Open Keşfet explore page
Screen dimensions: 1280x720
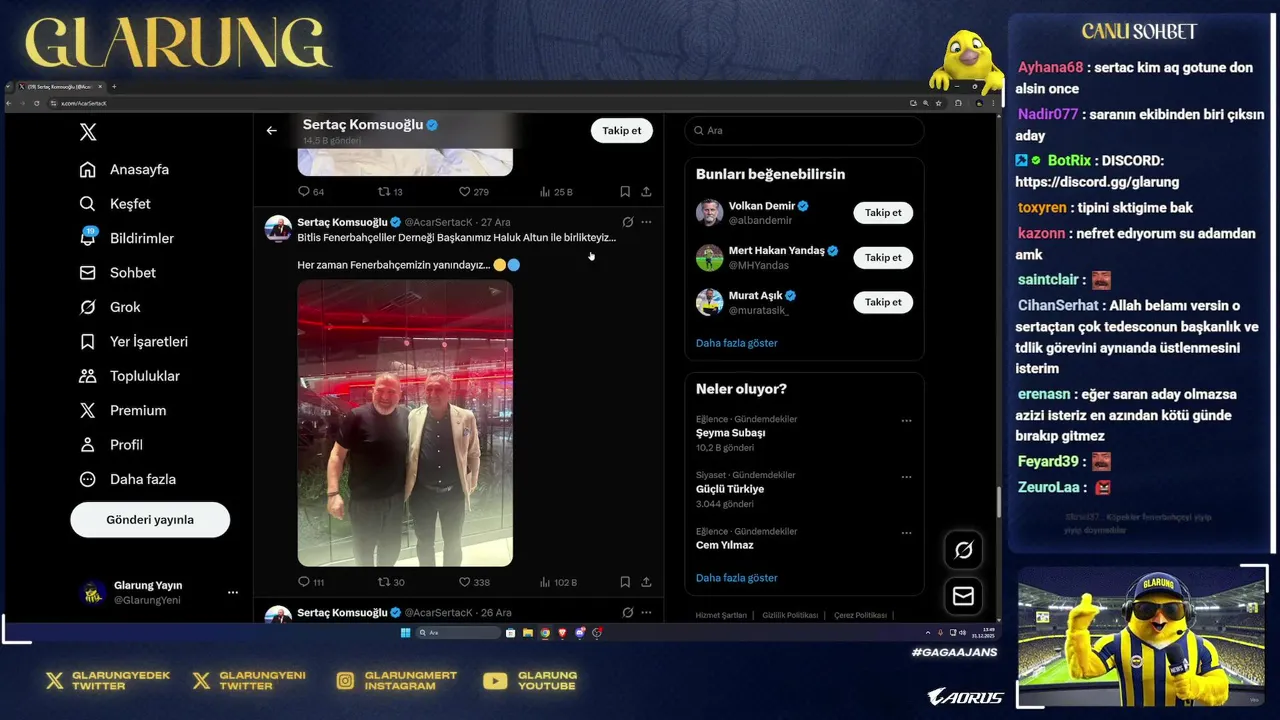[115, 204]
